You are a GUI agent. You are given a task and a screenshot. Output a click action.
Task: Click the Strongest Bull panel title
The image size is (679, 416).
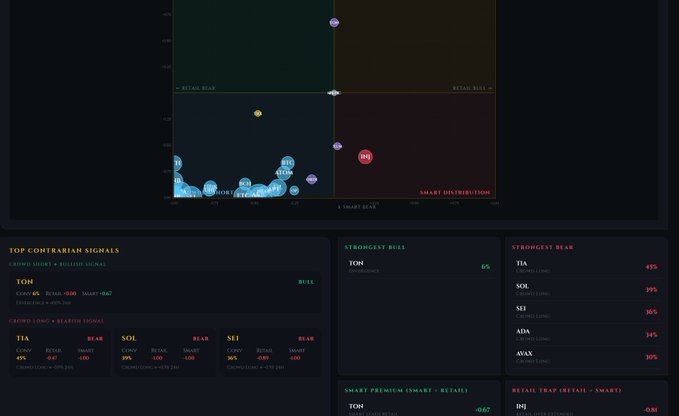[375, 247]
